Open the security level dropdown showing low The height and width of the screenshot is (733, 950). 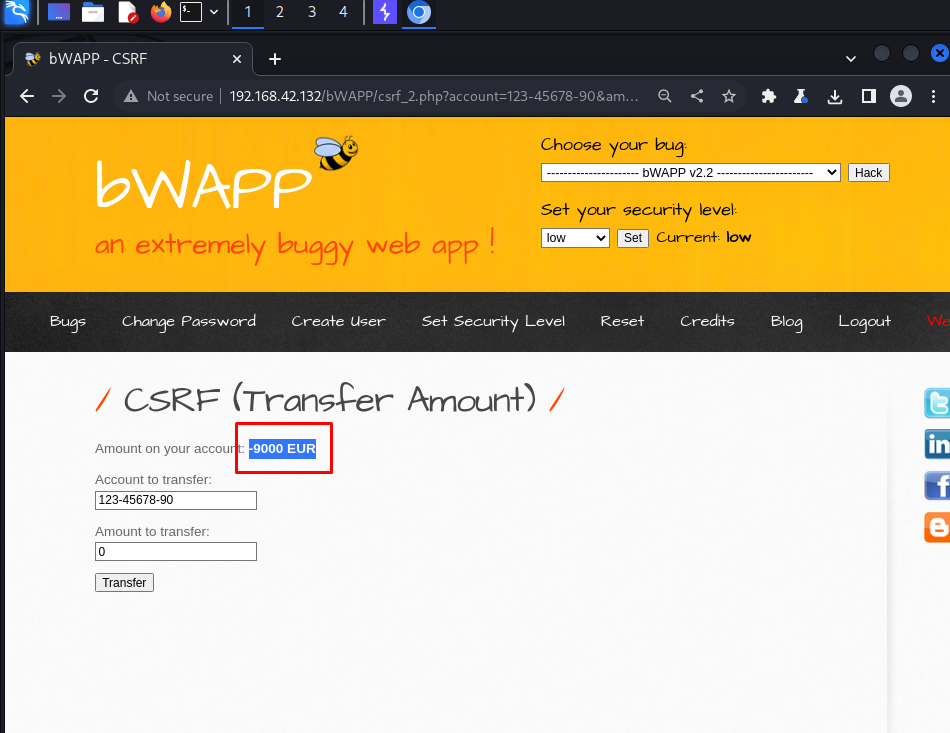pos(575,238)
